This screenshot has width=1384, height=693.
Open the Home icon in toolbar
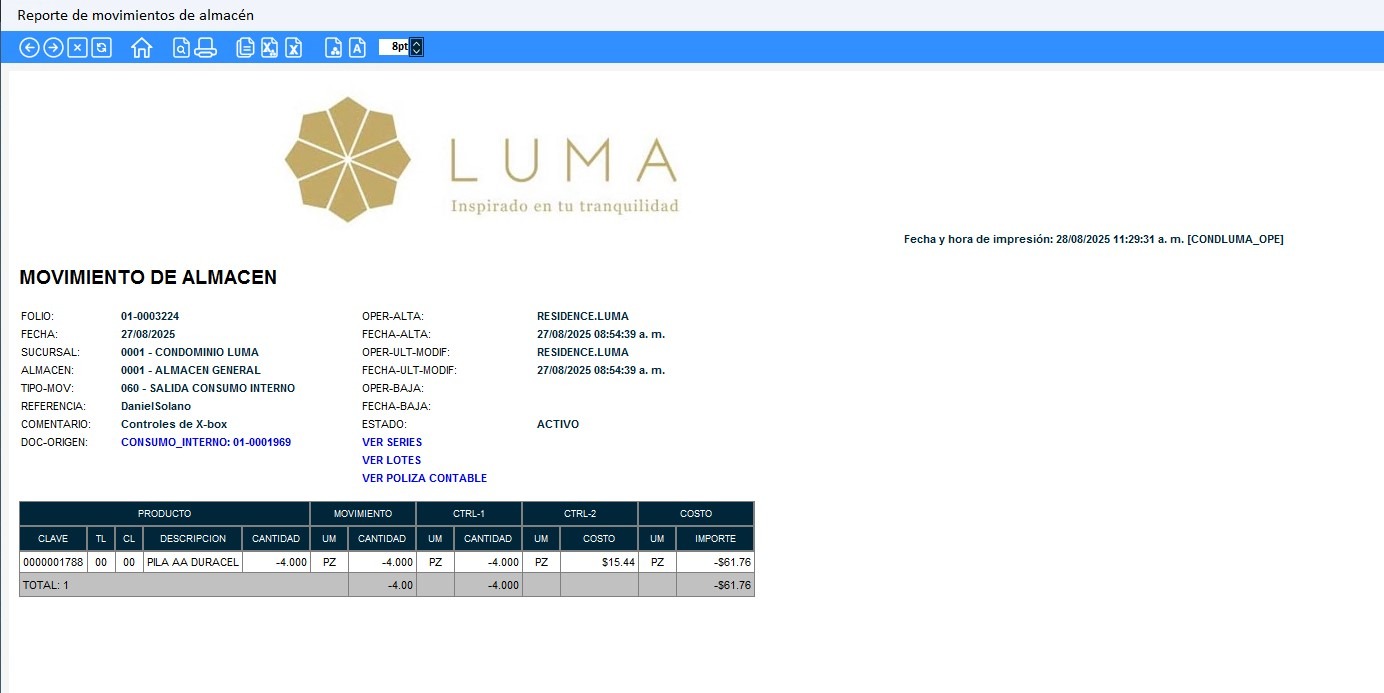(142, 47)
